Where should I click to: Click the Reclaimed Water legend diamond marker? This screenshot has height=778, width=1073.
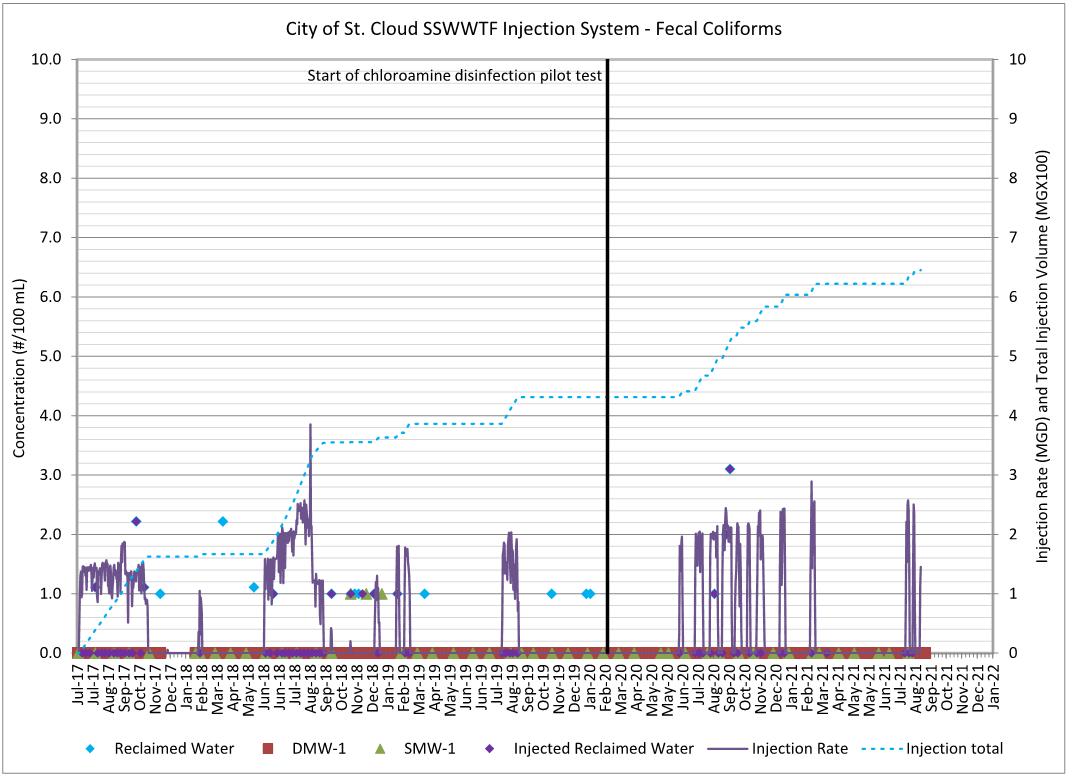(90, 749)
